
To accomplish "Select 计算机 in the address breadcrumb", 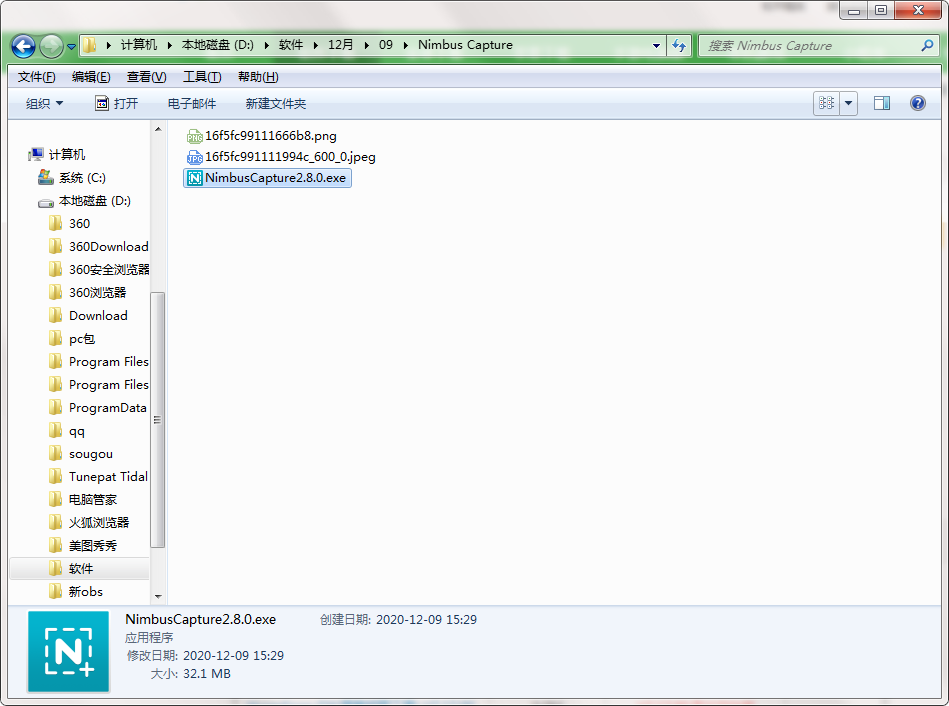I will pyautogui.click(x=139, y=45).
